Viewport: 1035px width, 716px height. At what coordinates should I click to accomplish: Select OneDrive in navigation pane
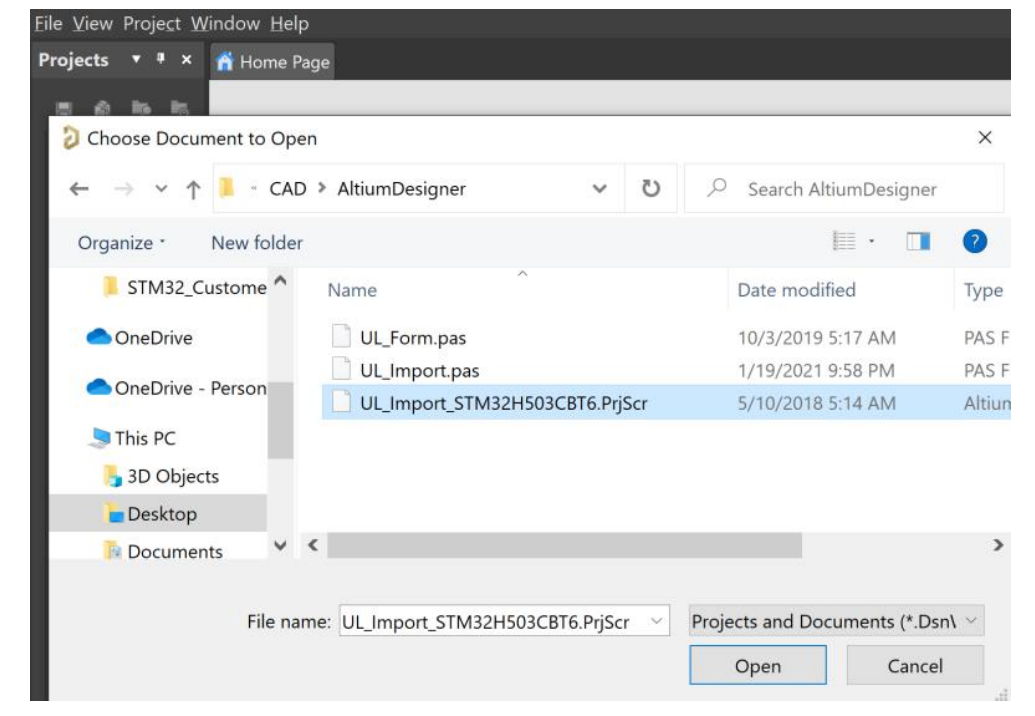click(x=140, y=338)
